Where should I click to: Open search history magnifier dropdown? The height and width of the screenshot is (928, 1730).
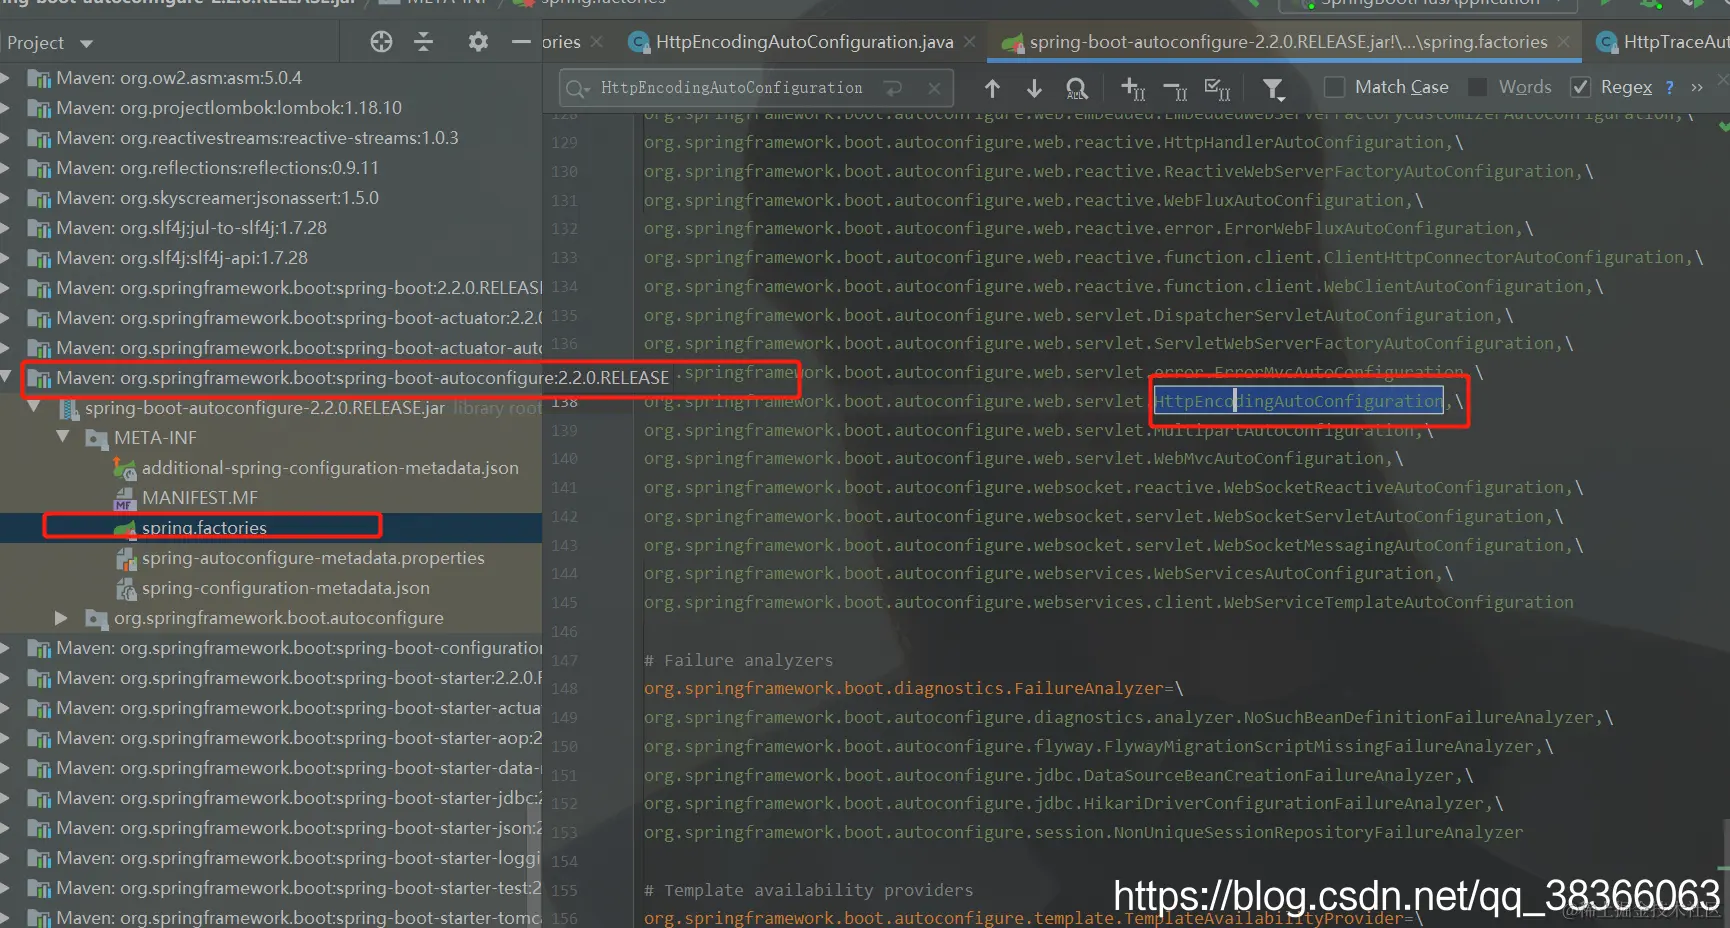[577, 89]
